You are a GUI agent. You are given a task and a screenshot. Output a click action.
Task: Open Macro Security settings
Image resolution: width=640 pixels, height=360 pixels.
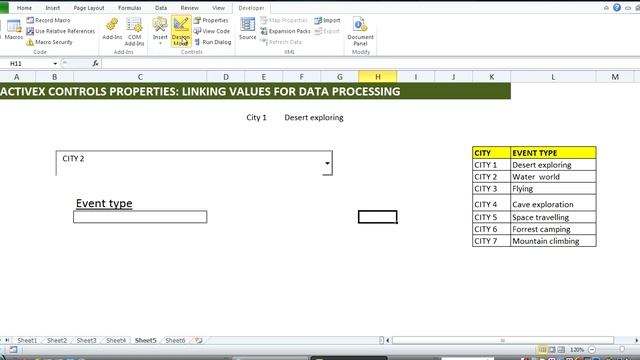(x=49, y=42)
